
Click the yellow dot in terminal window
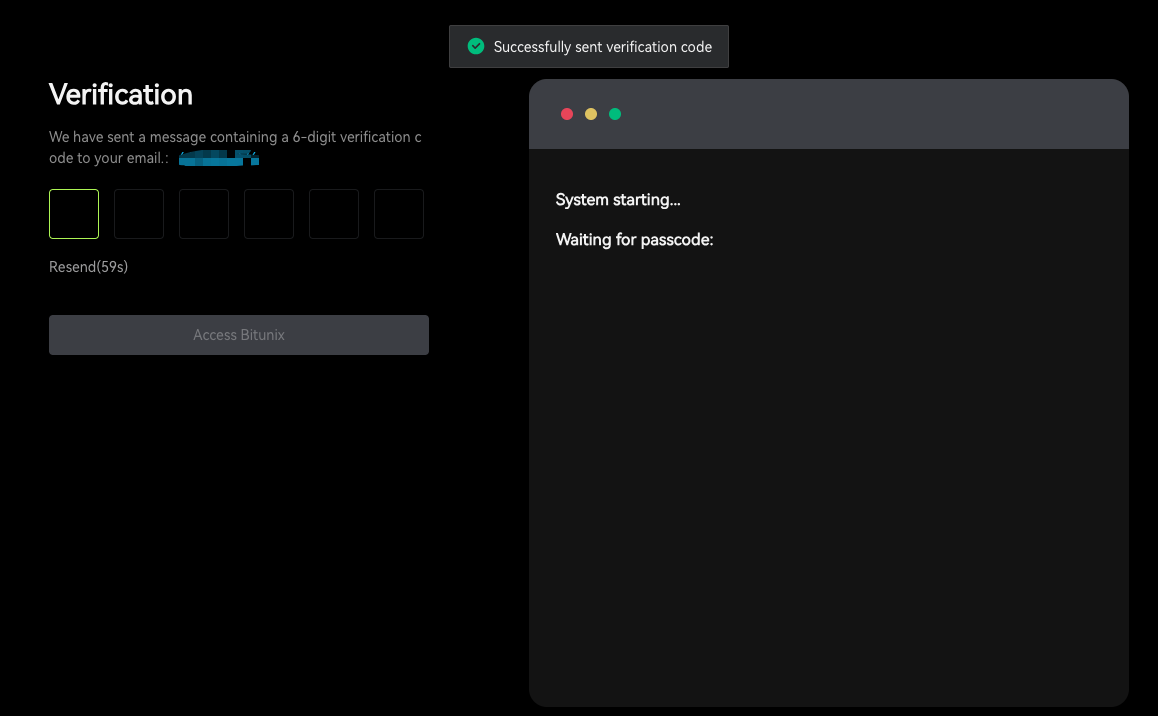click(x=591, y=114)
